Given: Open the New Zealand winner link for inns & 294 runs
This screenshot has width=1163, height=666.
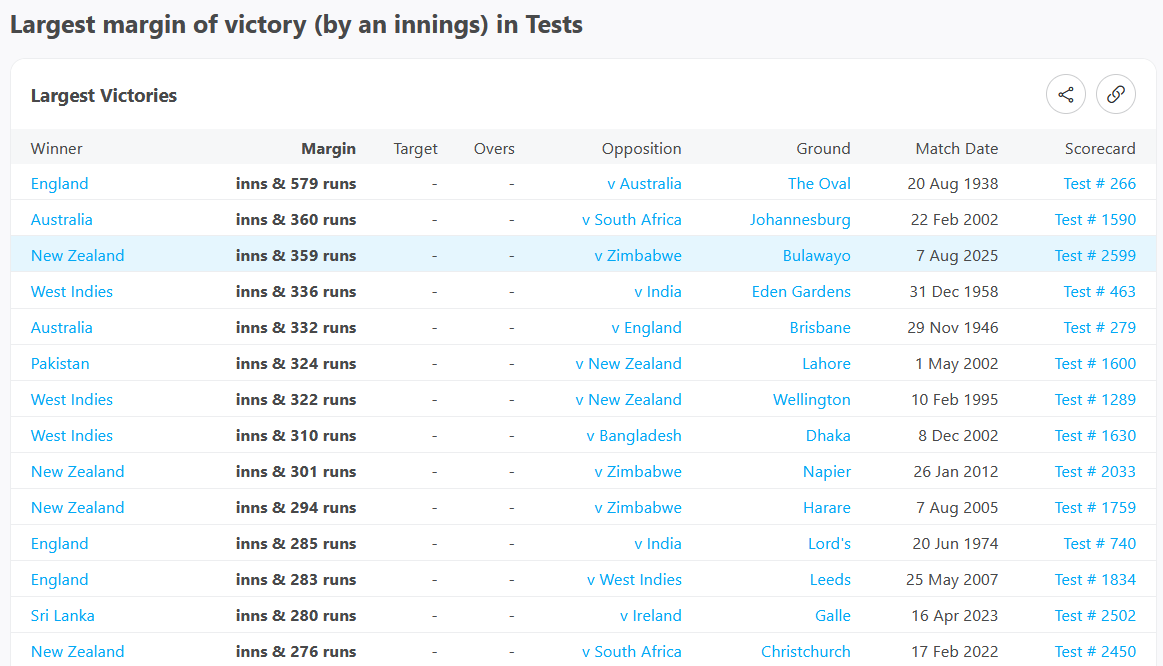Looking at the screenshot, I should (78, 508).
